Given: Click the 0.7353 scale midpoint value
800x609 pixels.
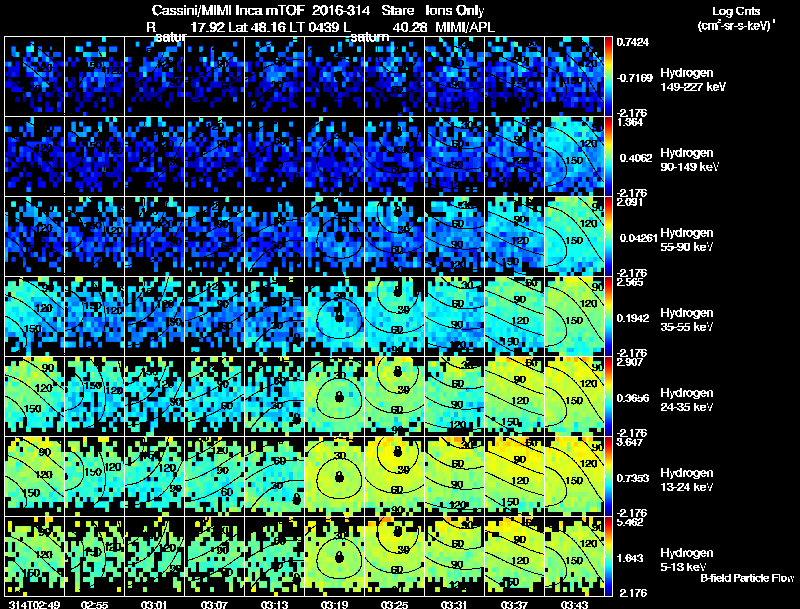Looking at the screenshot, I should click(635, 478).
